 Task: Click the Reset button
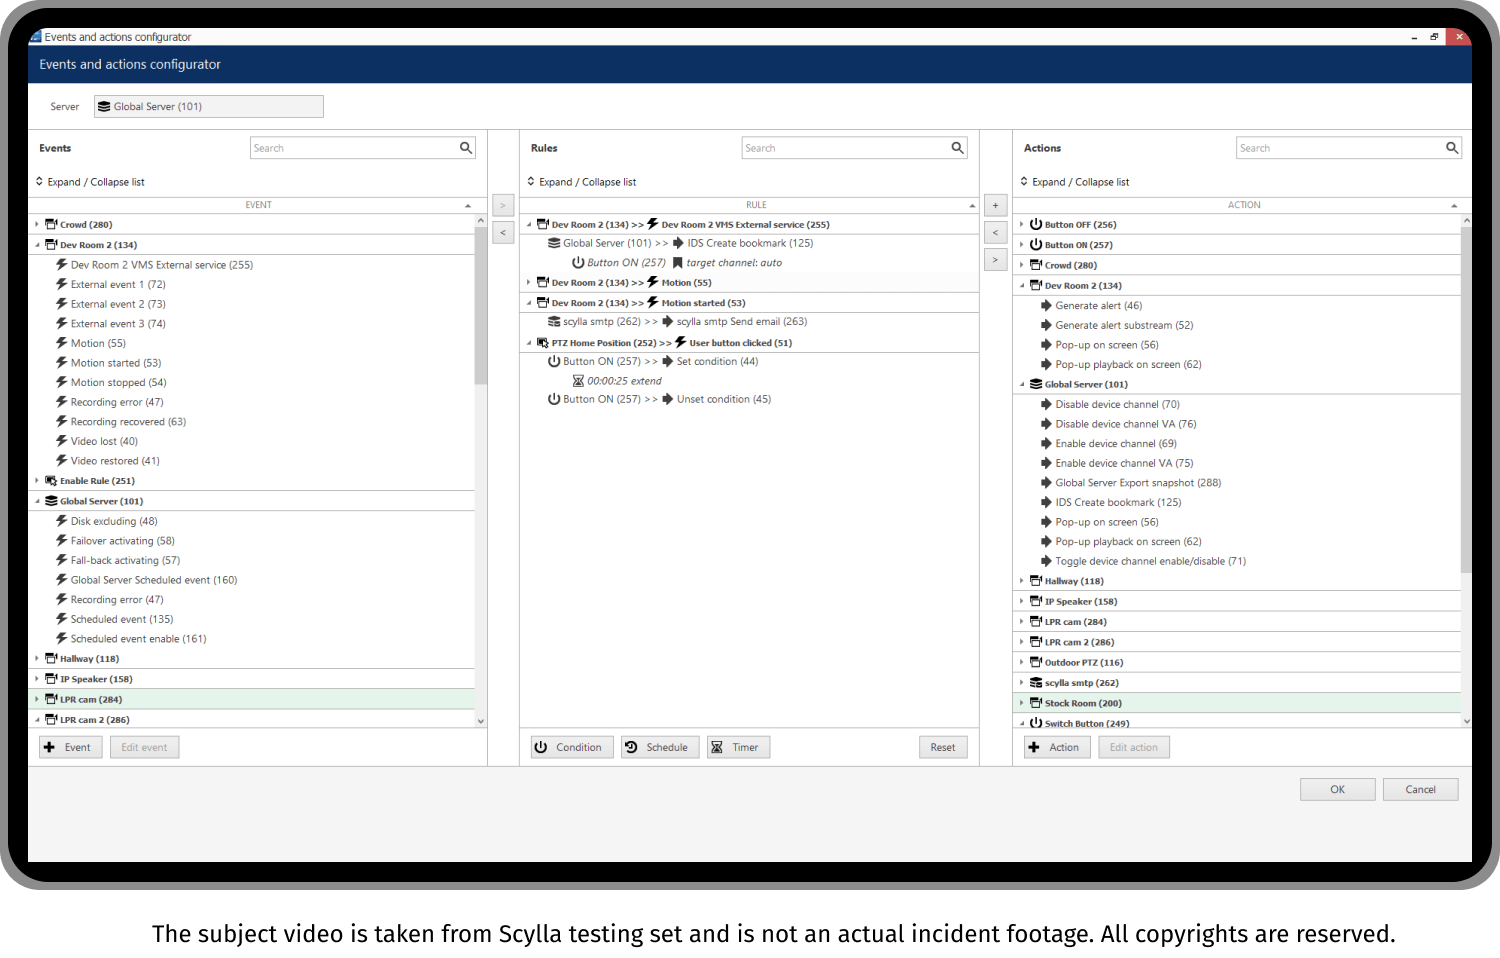(x=943, y=747)
